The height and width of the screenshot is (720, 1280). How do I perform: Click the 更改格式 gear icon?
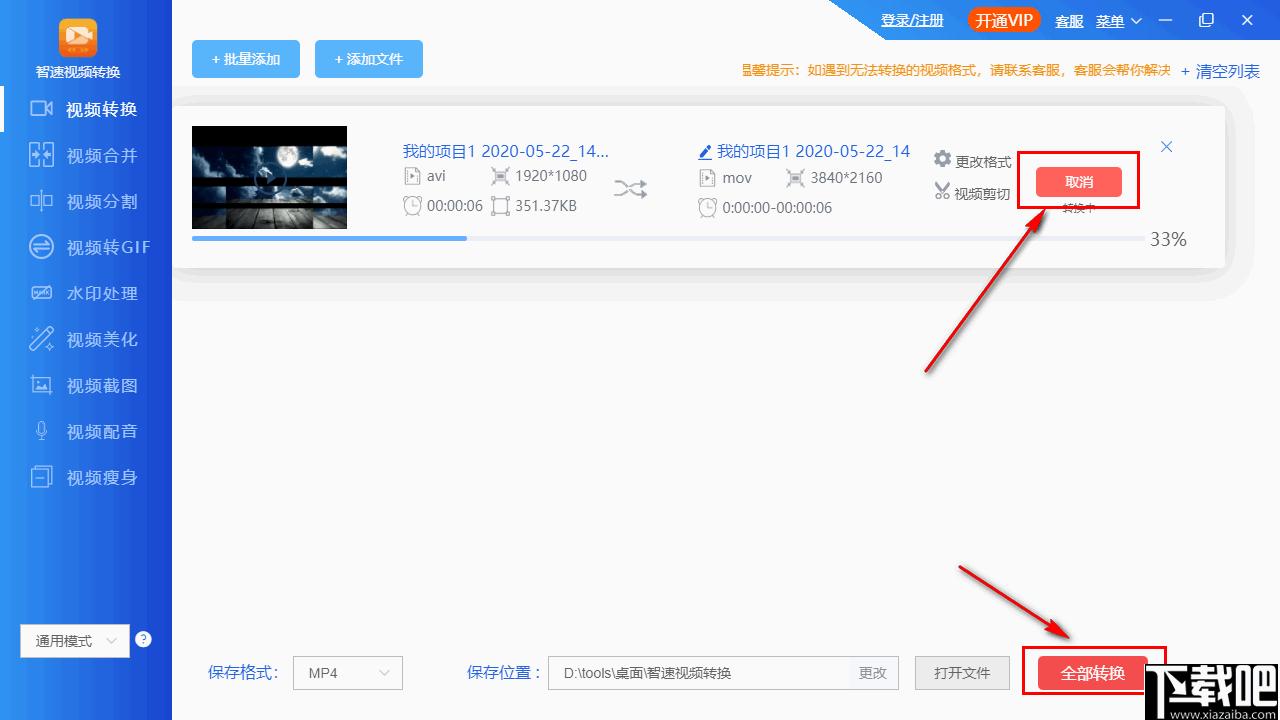coord(942,159)
